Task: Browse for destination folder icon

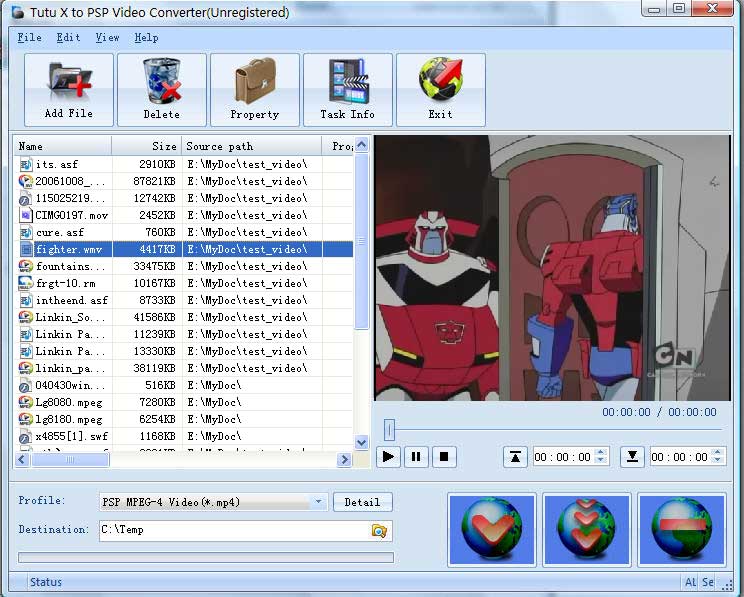Action: (379, 531)
